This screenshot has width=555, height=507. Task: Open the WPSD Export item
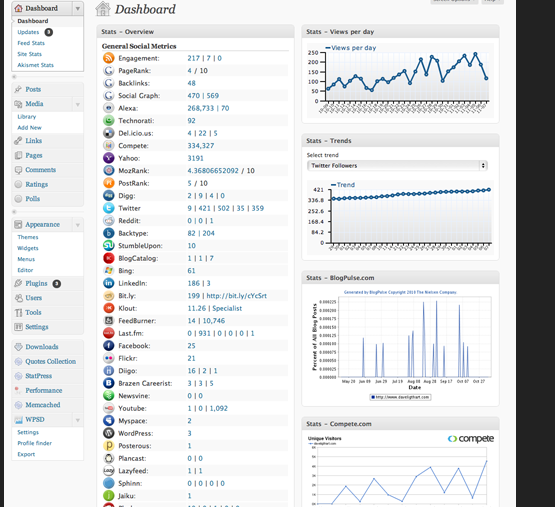(26, 454)
